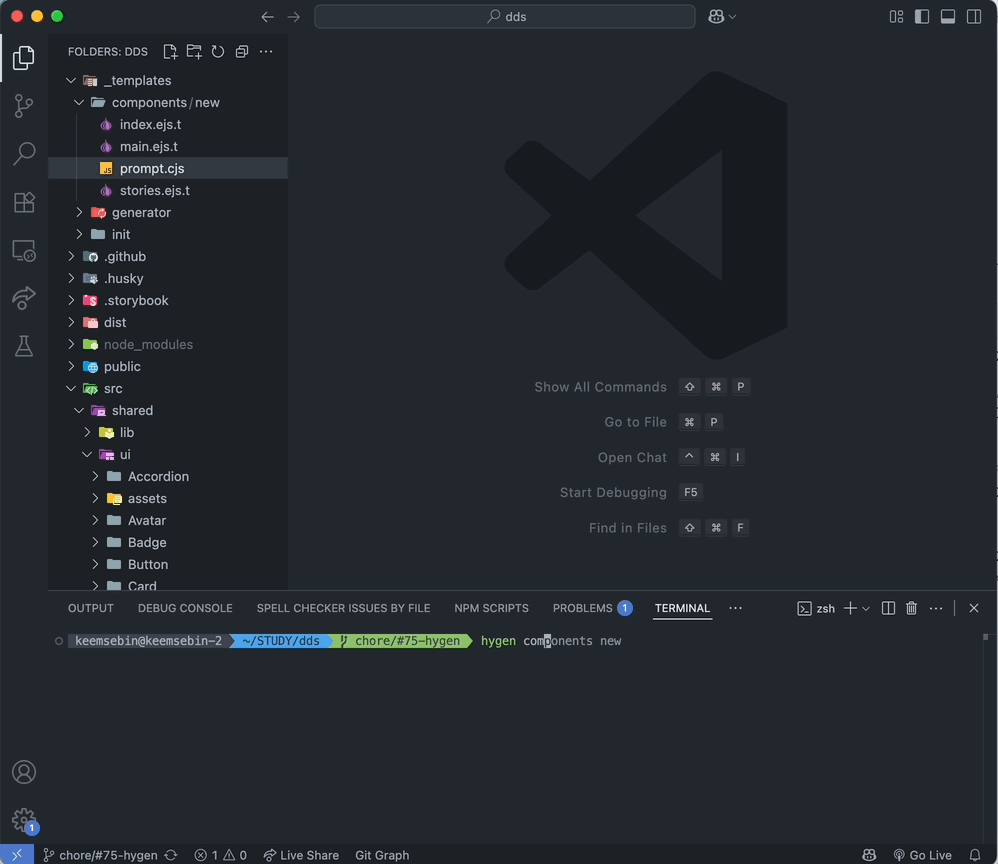The image size is (998, 864).
Task: Switch to the OUTPUT tab
Action: (91, 608)
